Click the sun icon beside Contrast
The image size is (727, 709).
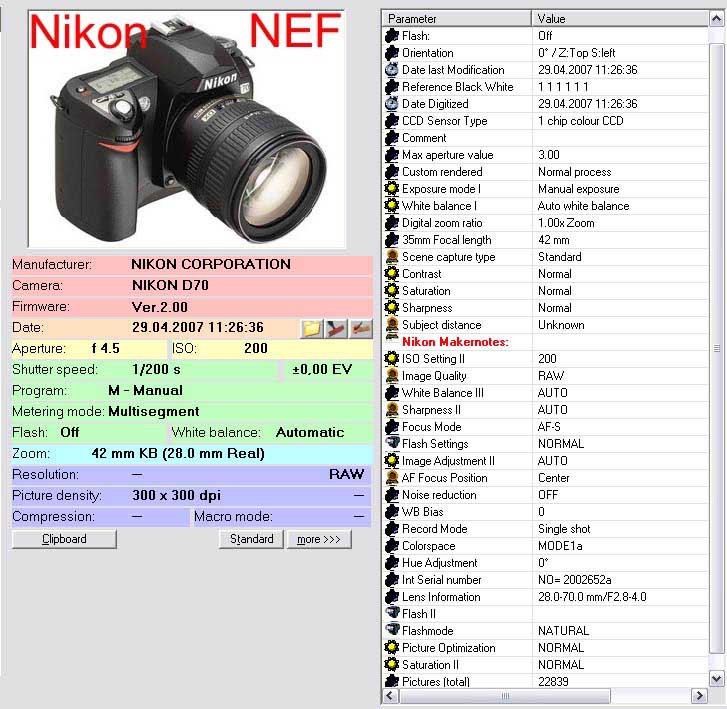[392, 274]
